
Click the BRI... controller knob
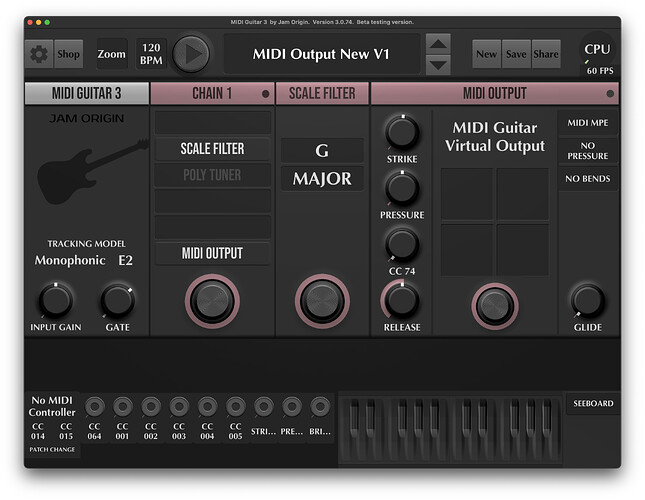pyautogui.click(x=320, y=407)
